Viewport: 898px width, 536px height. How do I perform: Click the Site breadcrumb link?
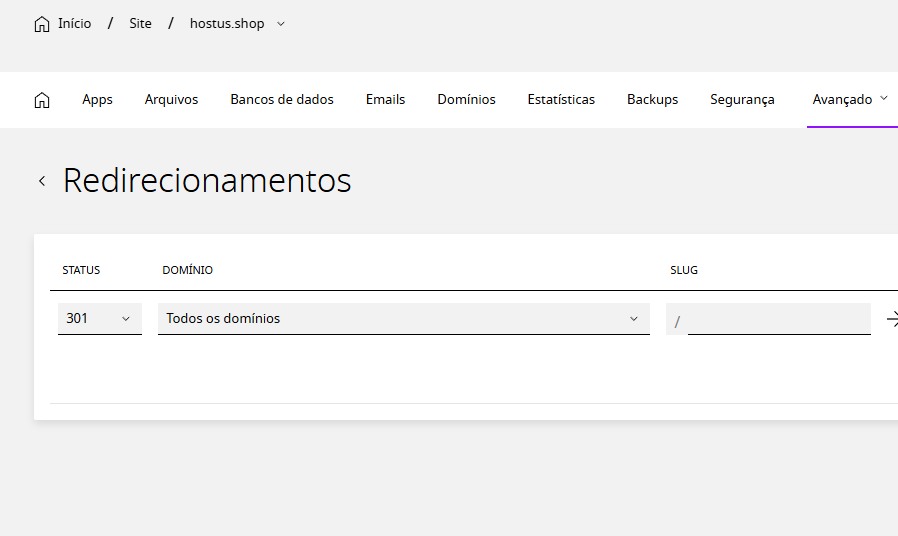click(140, 23)
